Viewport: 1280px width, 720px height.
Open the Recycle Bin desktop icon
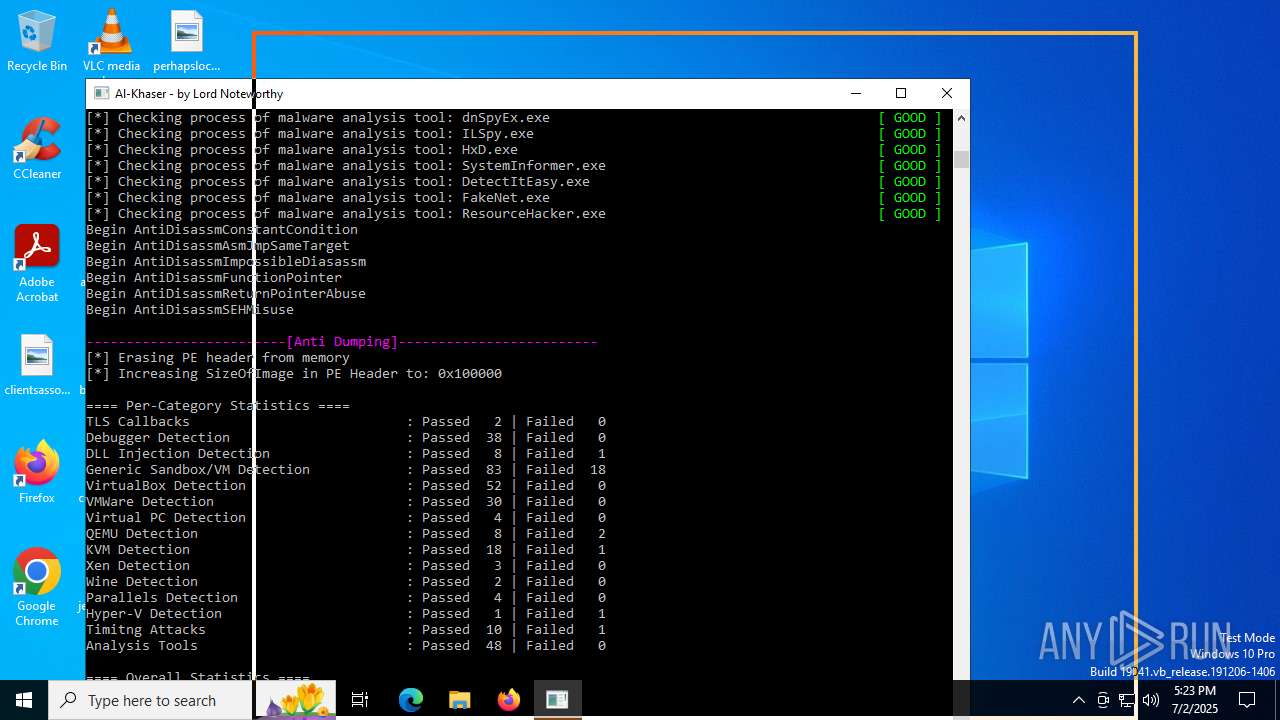point(37,42)
